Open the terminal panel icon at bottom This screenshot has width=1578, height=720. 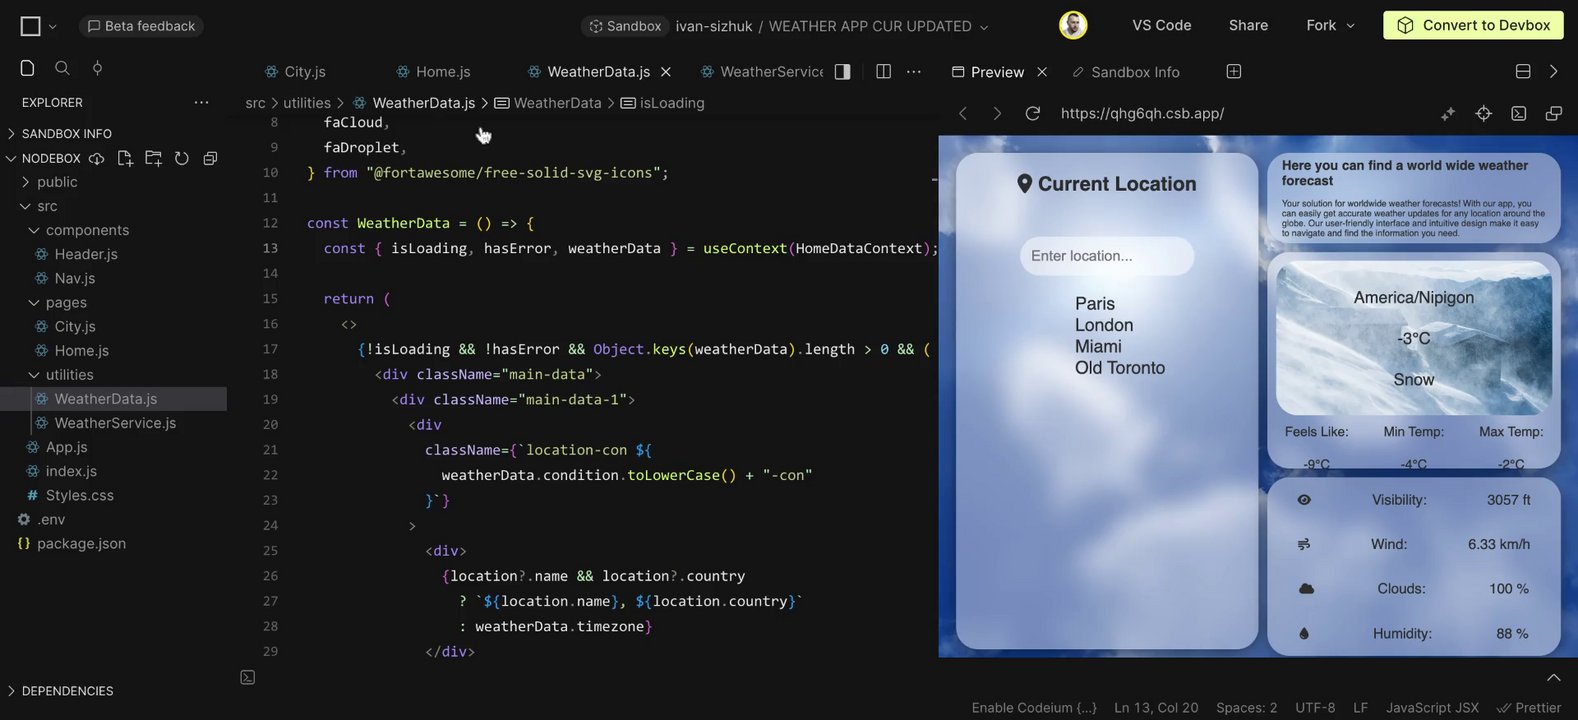(x=248, y=677)
